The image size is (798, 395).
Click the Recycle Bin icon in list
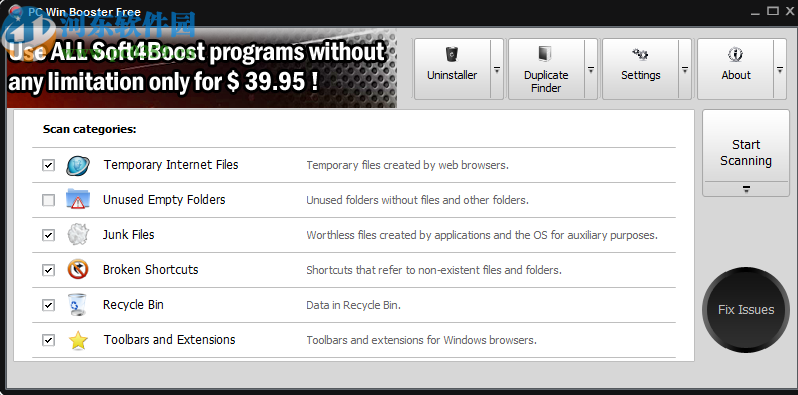pos(78,304)
